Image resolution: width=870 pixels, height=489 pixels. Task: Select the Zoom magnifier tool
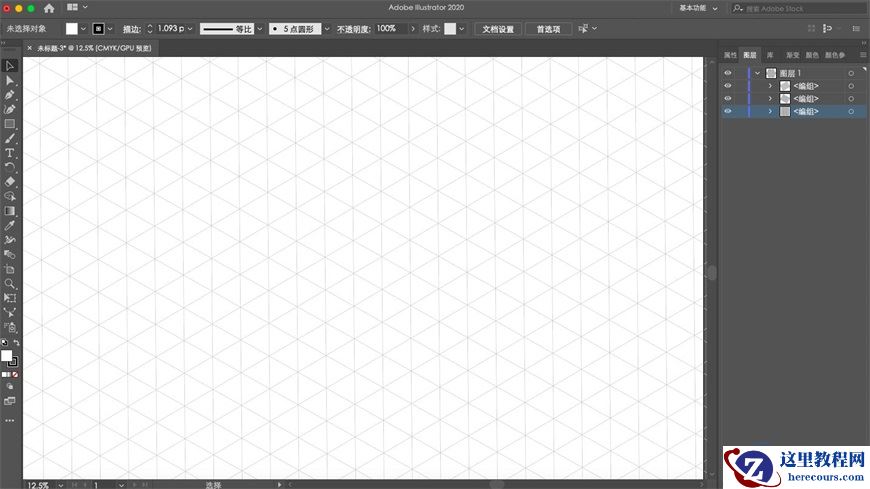pos(9,284)
